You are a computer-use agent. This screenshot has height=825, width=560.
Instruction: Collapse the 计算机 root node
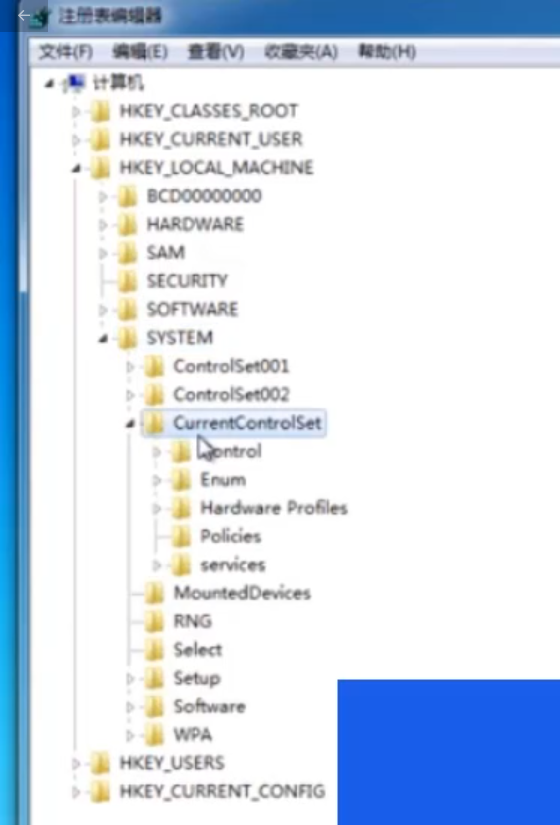point(49,83)
